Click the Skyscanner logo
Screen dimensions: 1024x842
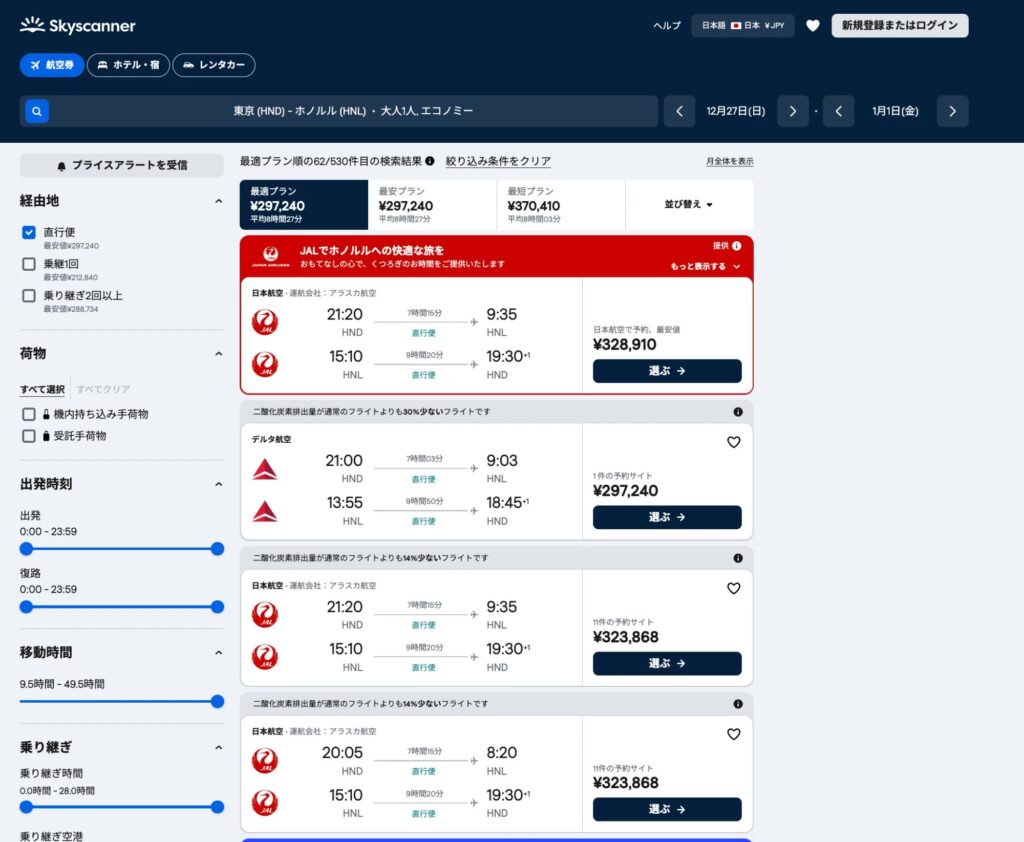78,25
